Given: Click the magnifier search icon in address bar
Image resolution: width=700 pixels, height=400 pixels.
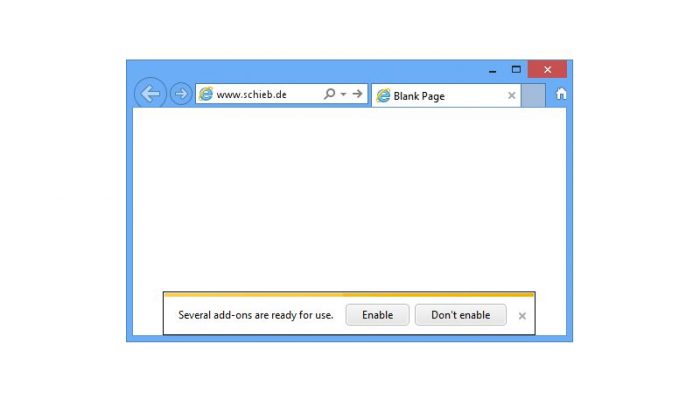Looking at the screenshot, I should tap(329, 94).
